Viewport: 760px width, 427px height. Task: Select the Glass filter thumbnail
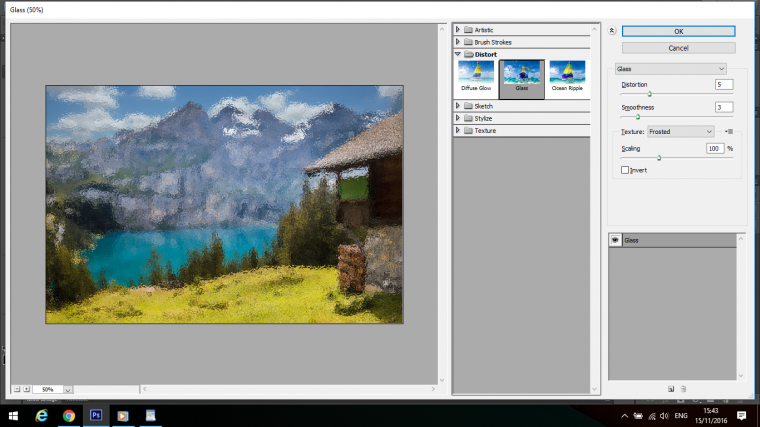pos(522,79)
